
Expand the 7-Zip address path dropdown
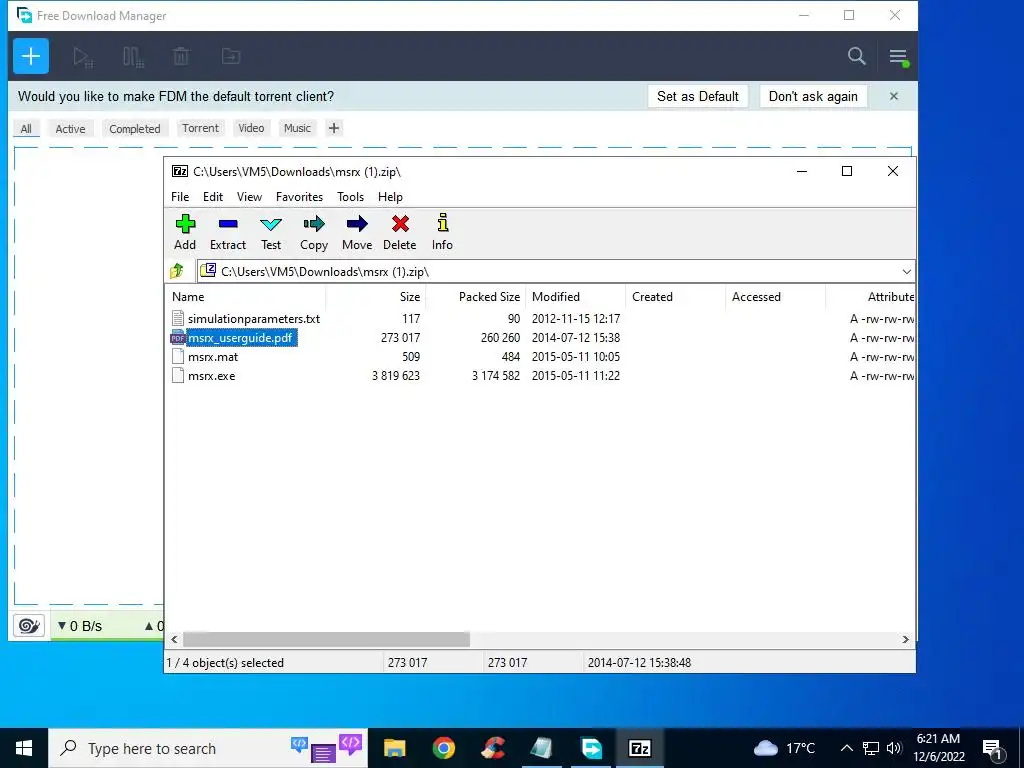pos(906,272)
